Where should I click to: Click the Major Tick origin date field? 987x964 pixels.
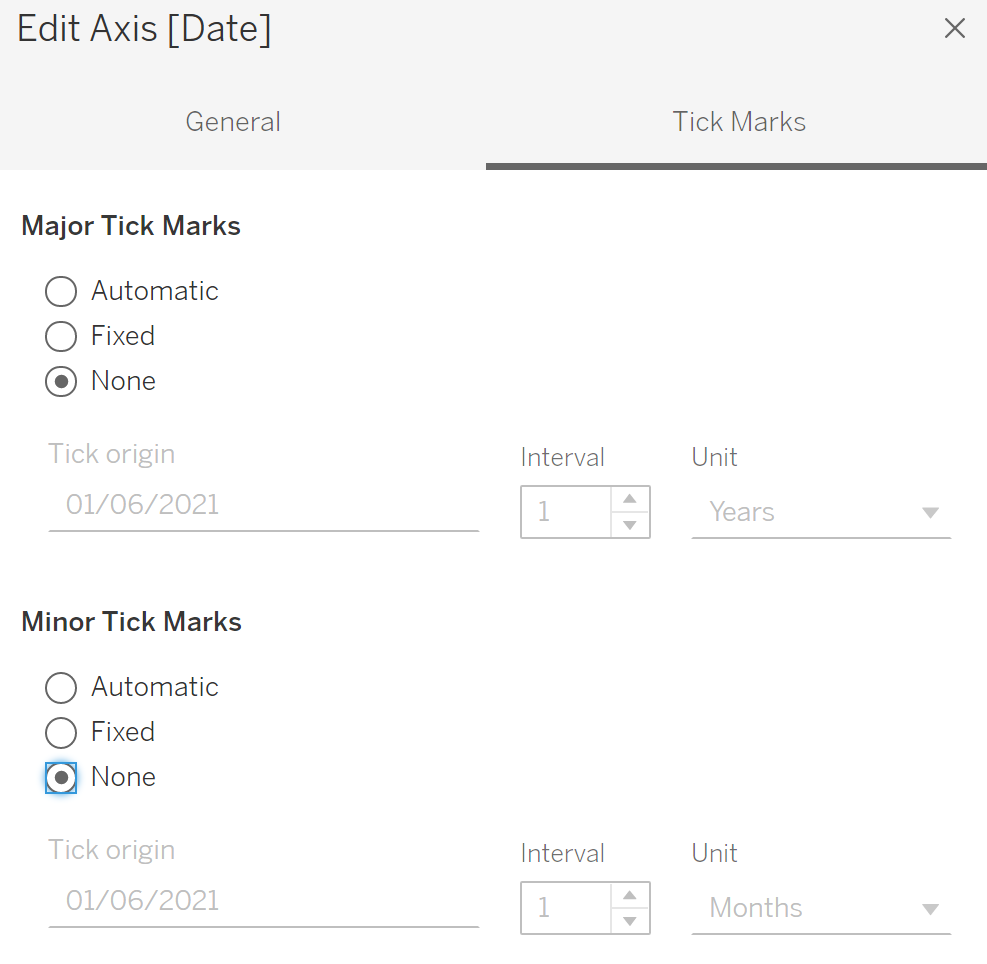(x=263, y=505)
